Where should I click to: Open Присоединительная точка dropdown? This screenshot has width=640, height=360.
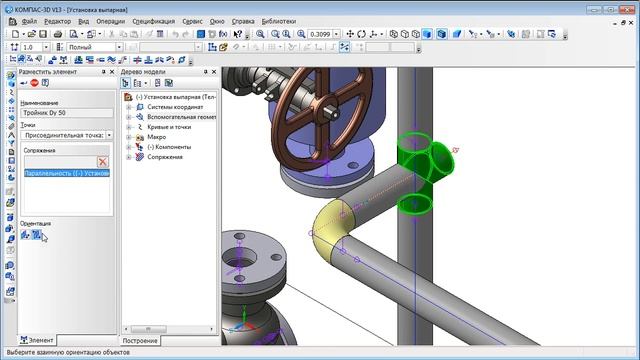coord(109,135)
